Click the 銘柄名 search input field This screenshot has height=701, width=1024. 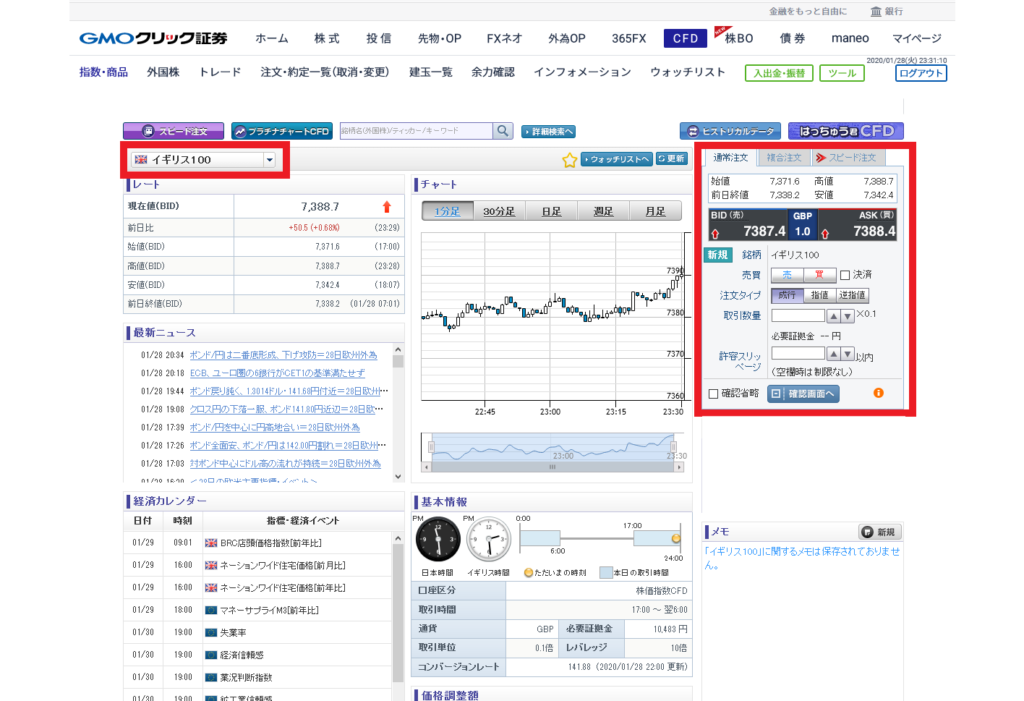(416, 131)
